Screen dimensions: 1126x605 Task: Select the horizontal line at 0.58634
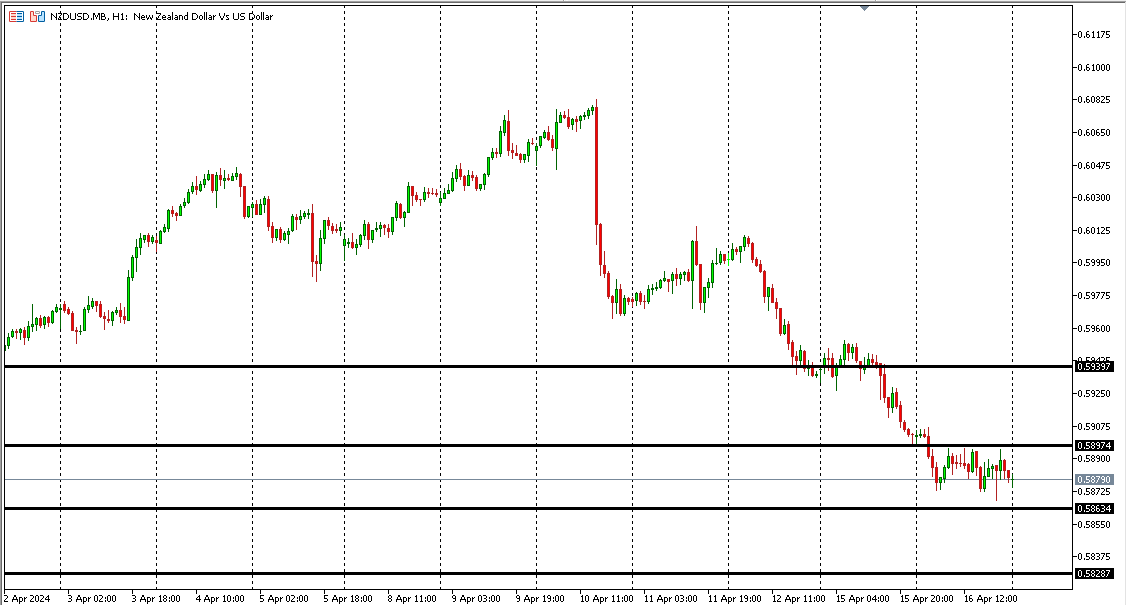[539, 508]
